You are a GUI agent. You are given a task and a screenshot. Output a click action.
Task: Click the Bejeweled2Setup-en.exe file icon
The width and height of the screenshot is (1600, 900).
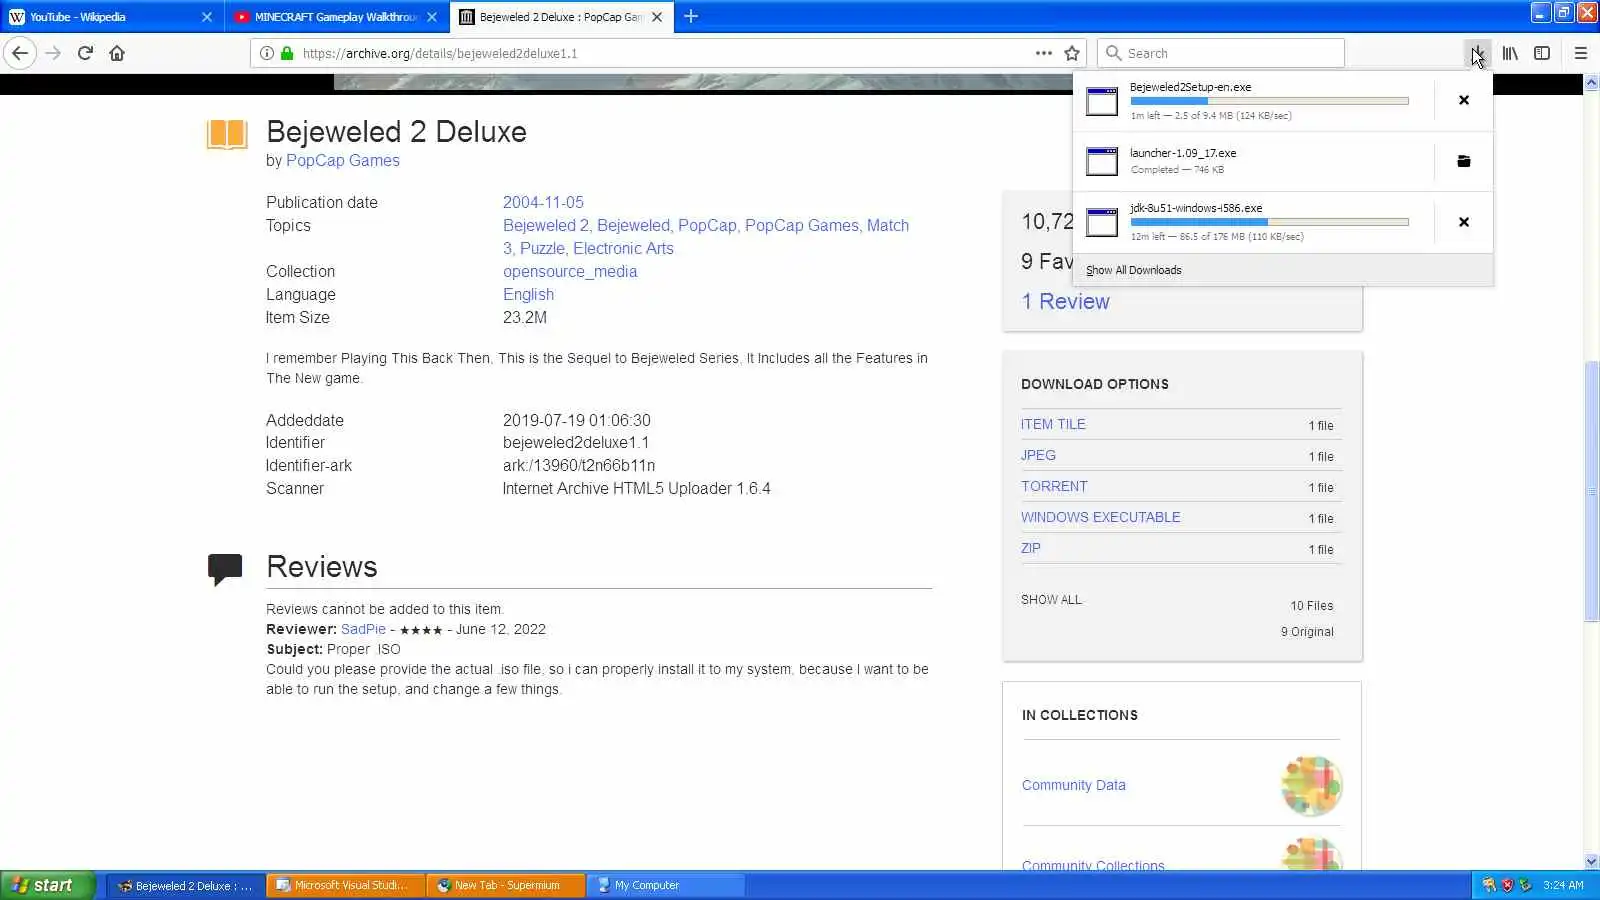pos(1102,101)
